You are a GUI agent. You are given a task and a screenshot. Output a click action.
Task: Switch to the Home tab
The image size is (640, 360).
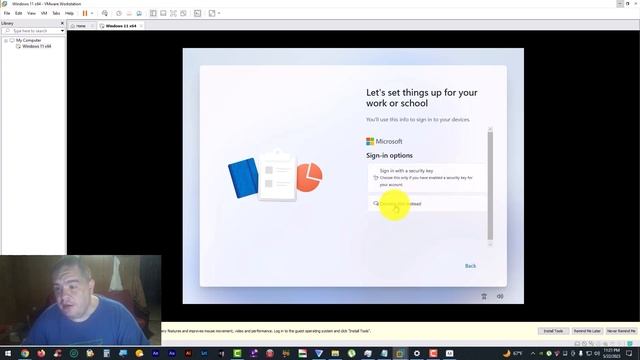81,26
